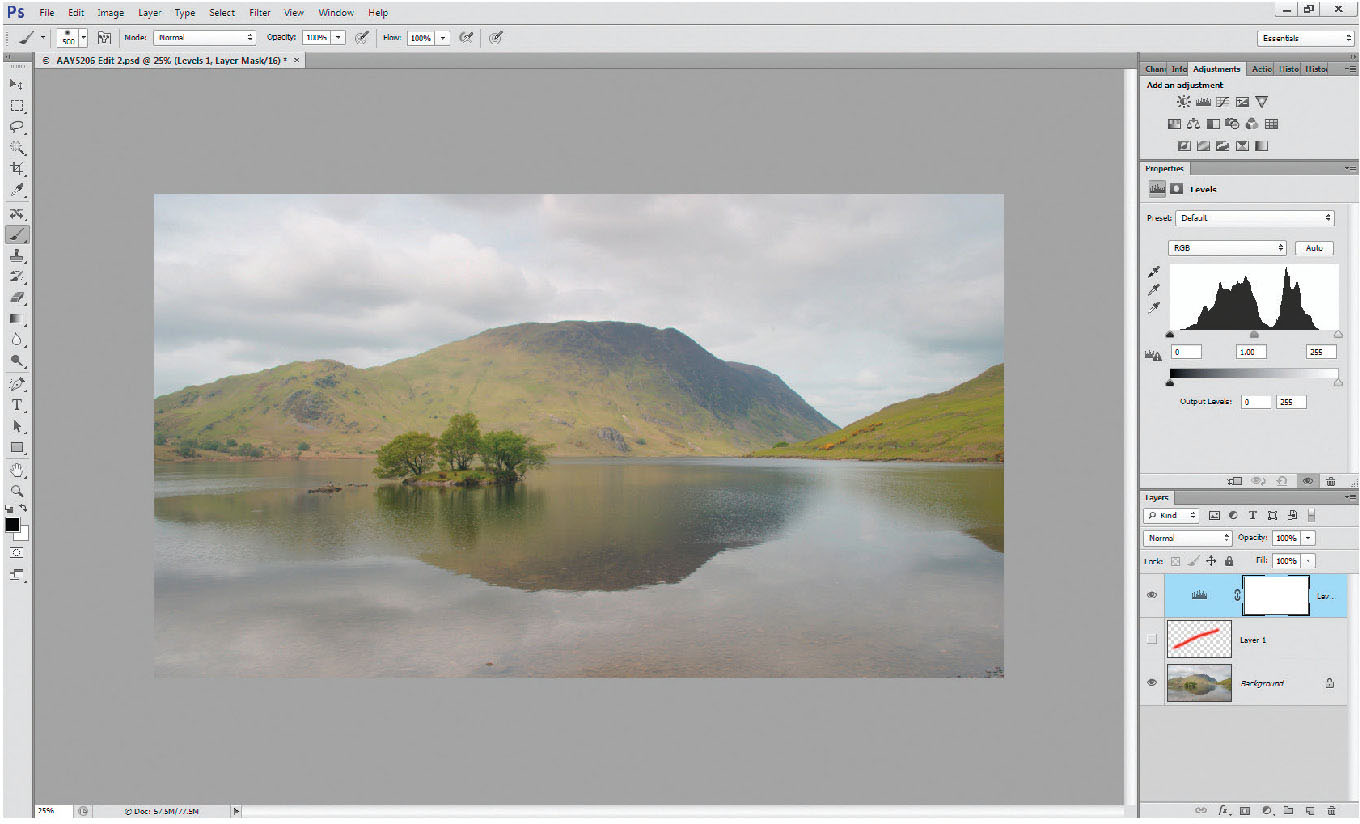This screenshot has width=1360, height=824.
Task: Open the Filter menu
Action: pos(260,13)
